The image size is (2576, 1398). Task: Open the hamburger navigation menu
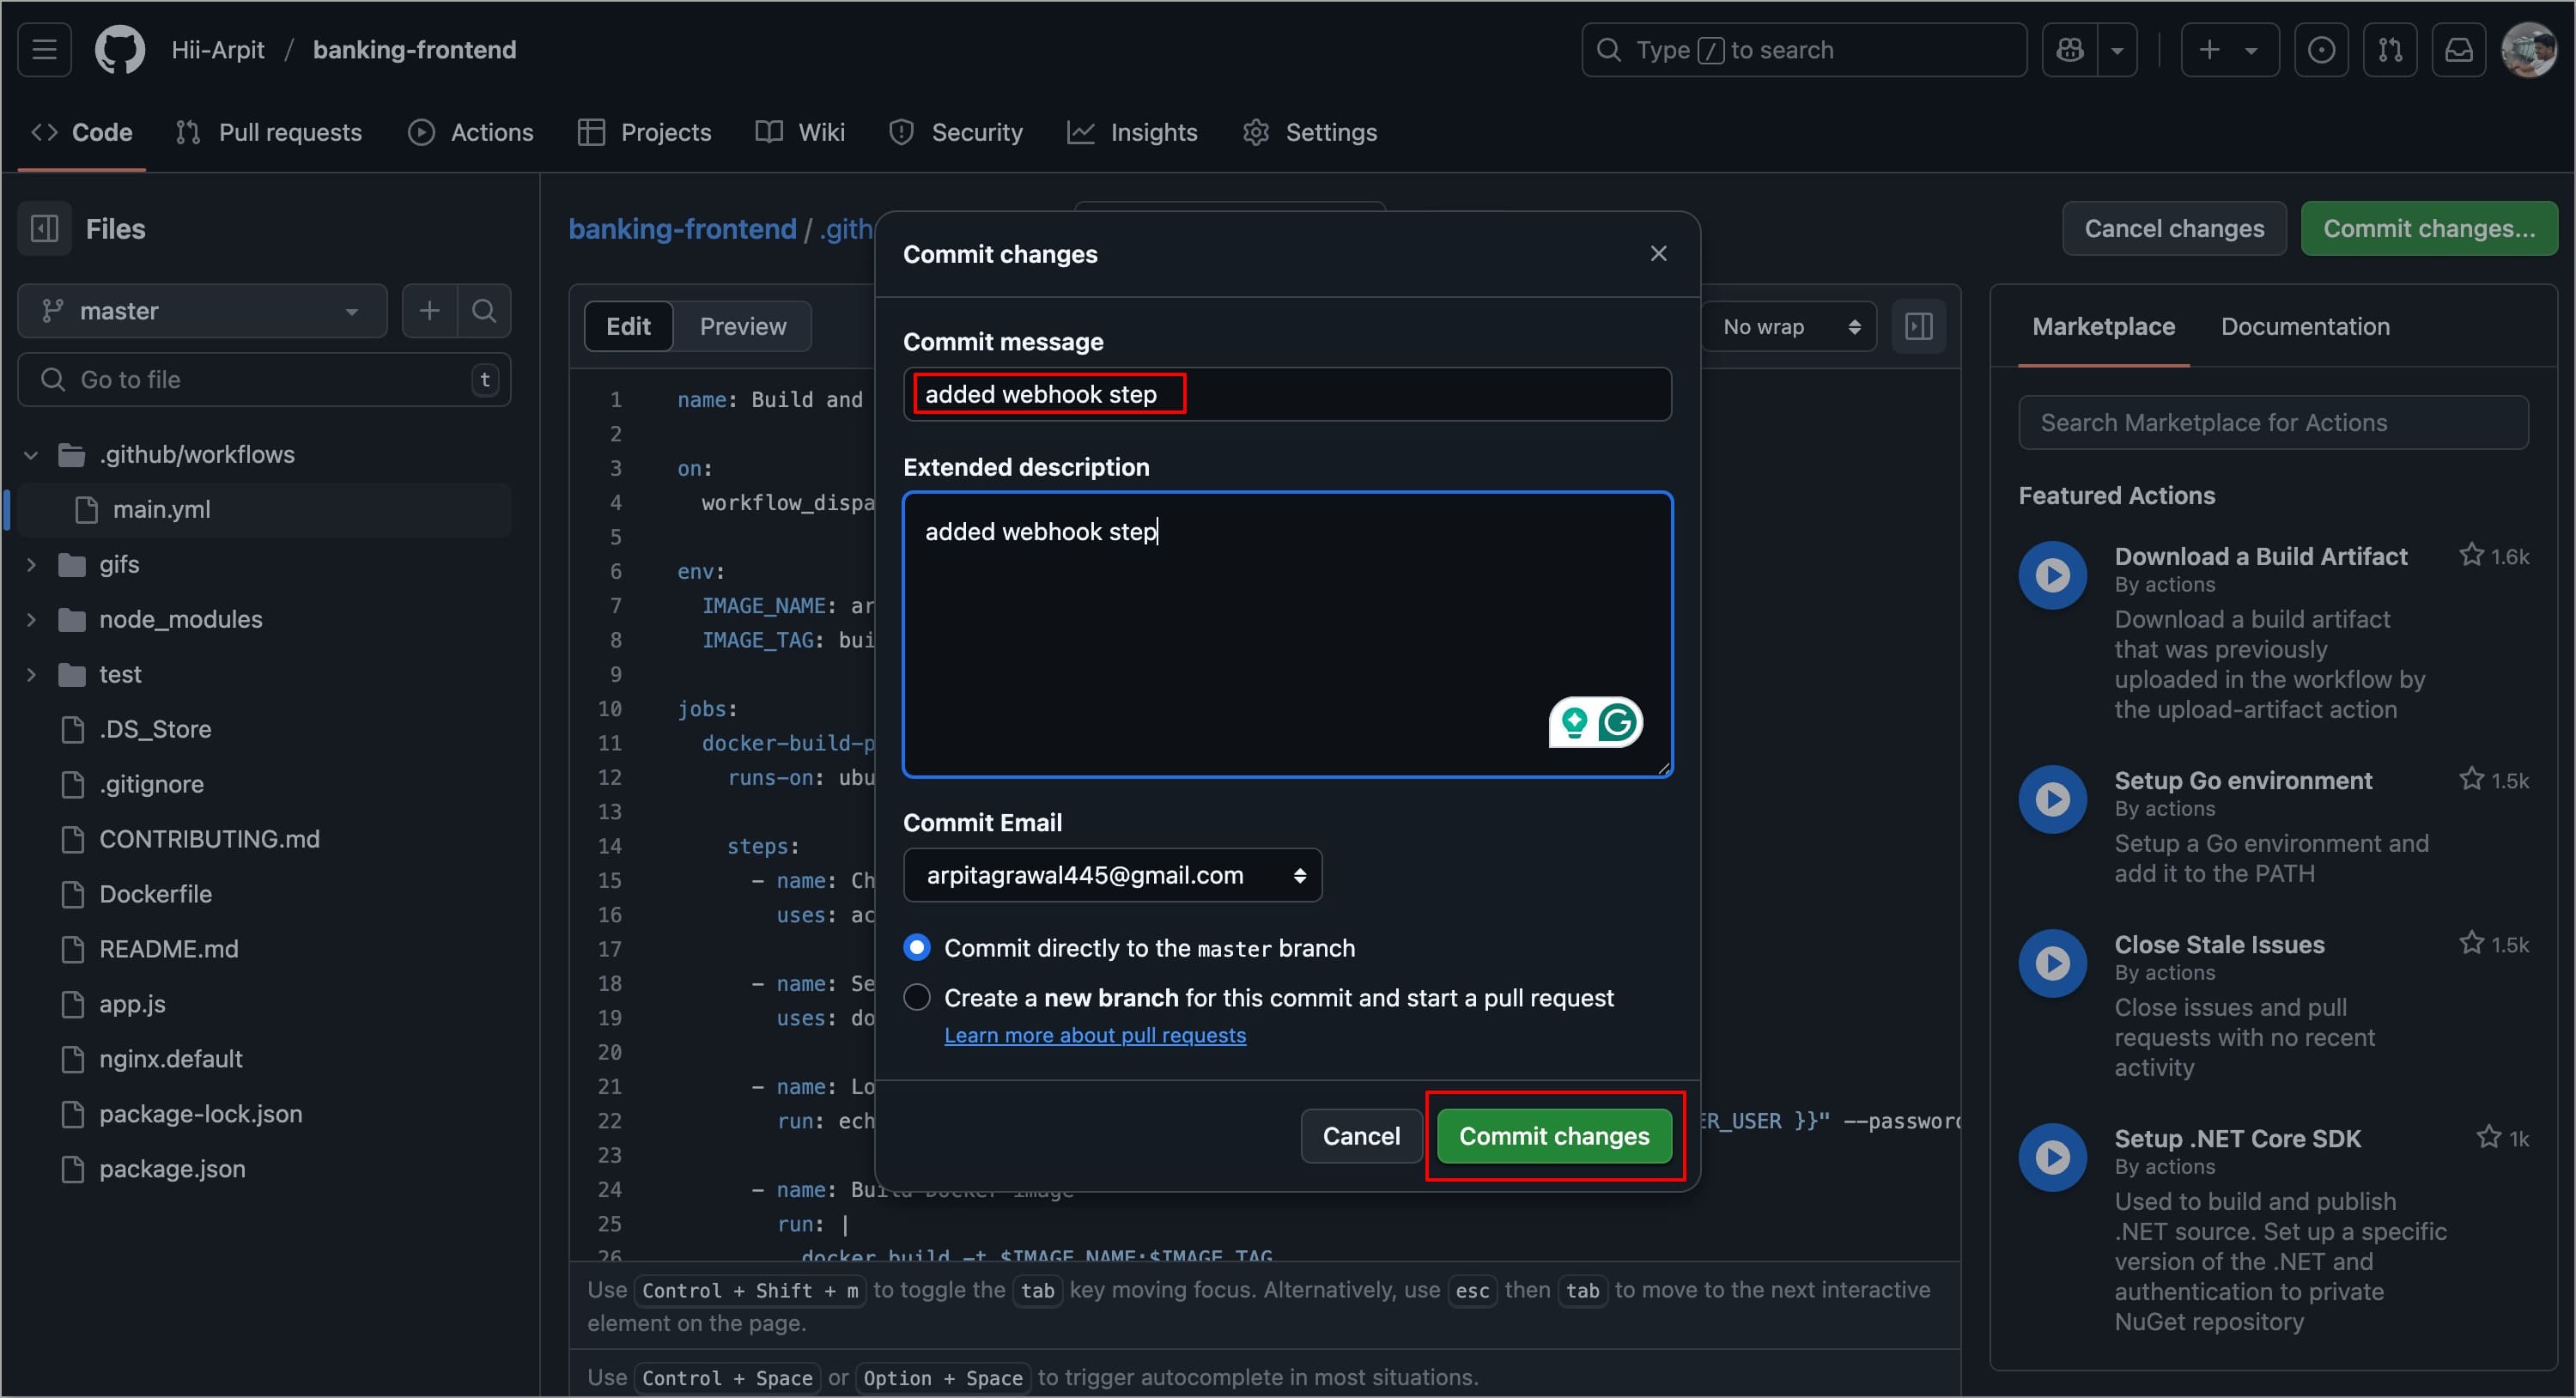pos(44,49)
